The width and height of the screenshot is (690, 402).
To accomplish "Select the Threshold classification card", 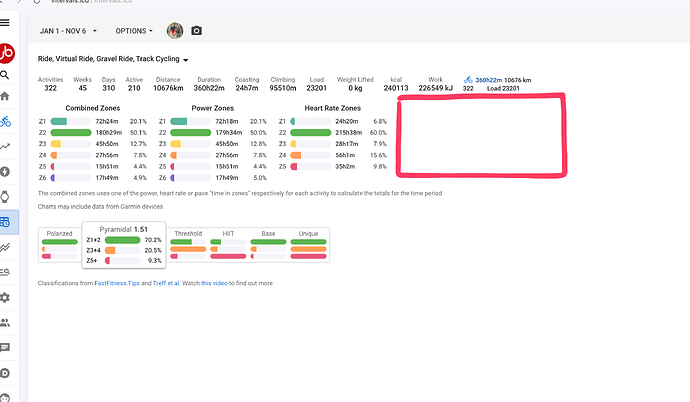I will [187, 245].
